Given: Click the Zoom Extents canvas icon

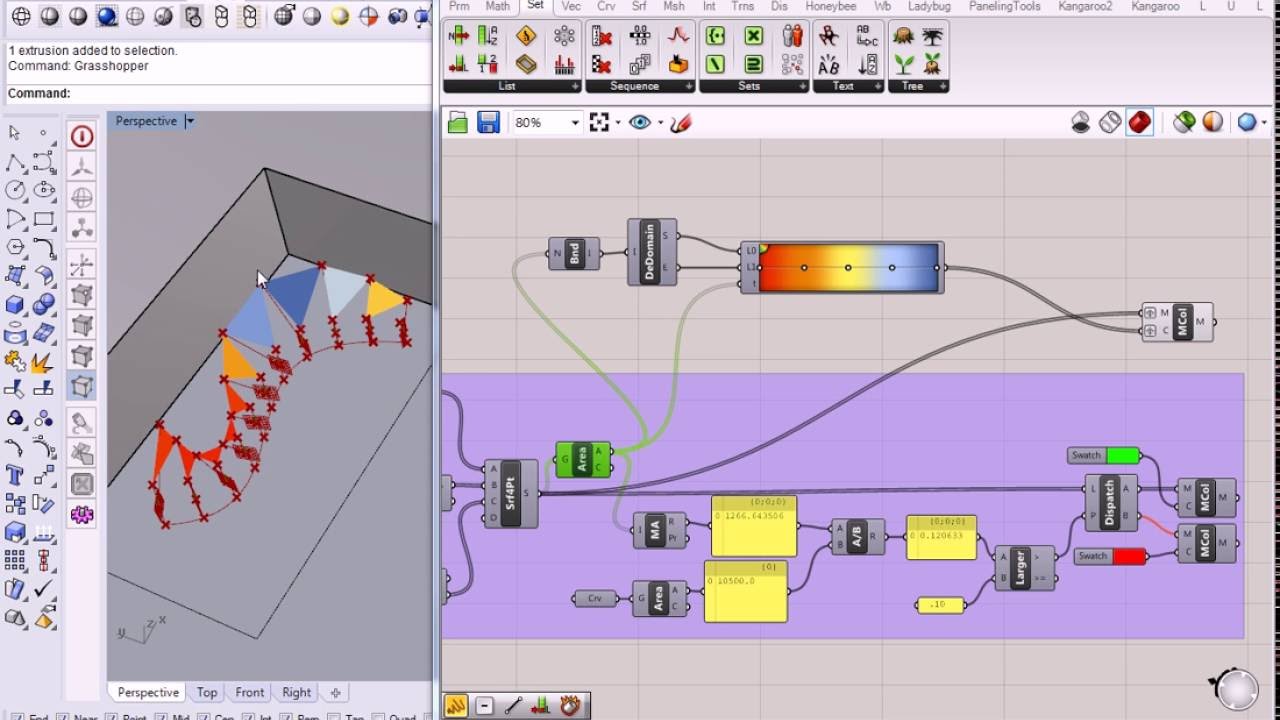Looking at the screenshot, I should pos(599,123).
